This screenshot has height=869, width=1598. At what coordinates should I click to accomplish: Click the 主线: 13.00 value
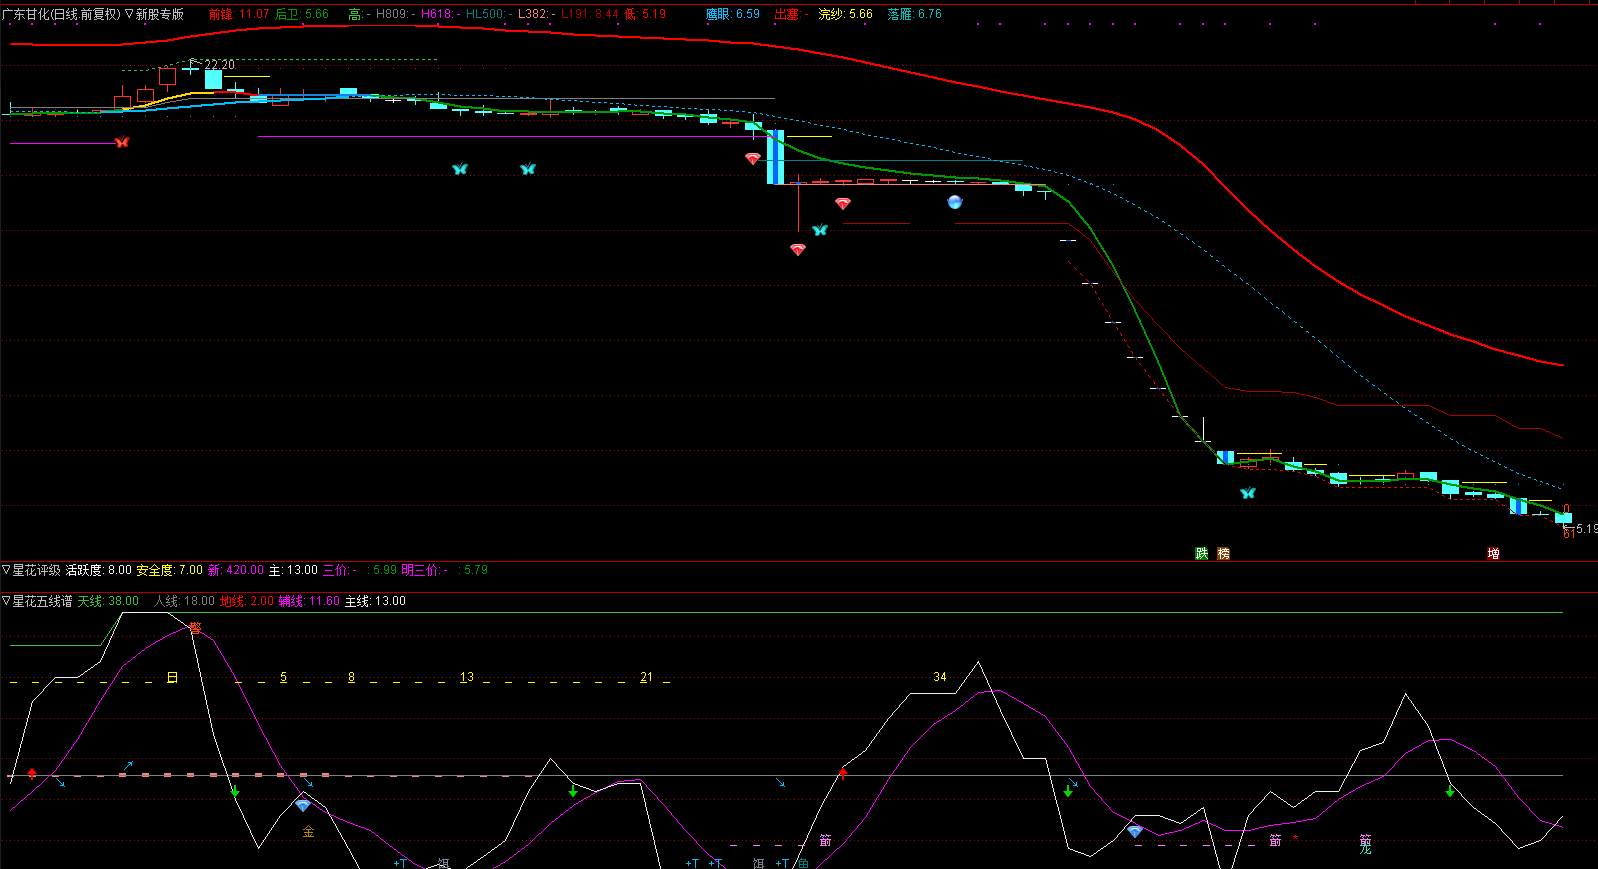tap(375, 601)
